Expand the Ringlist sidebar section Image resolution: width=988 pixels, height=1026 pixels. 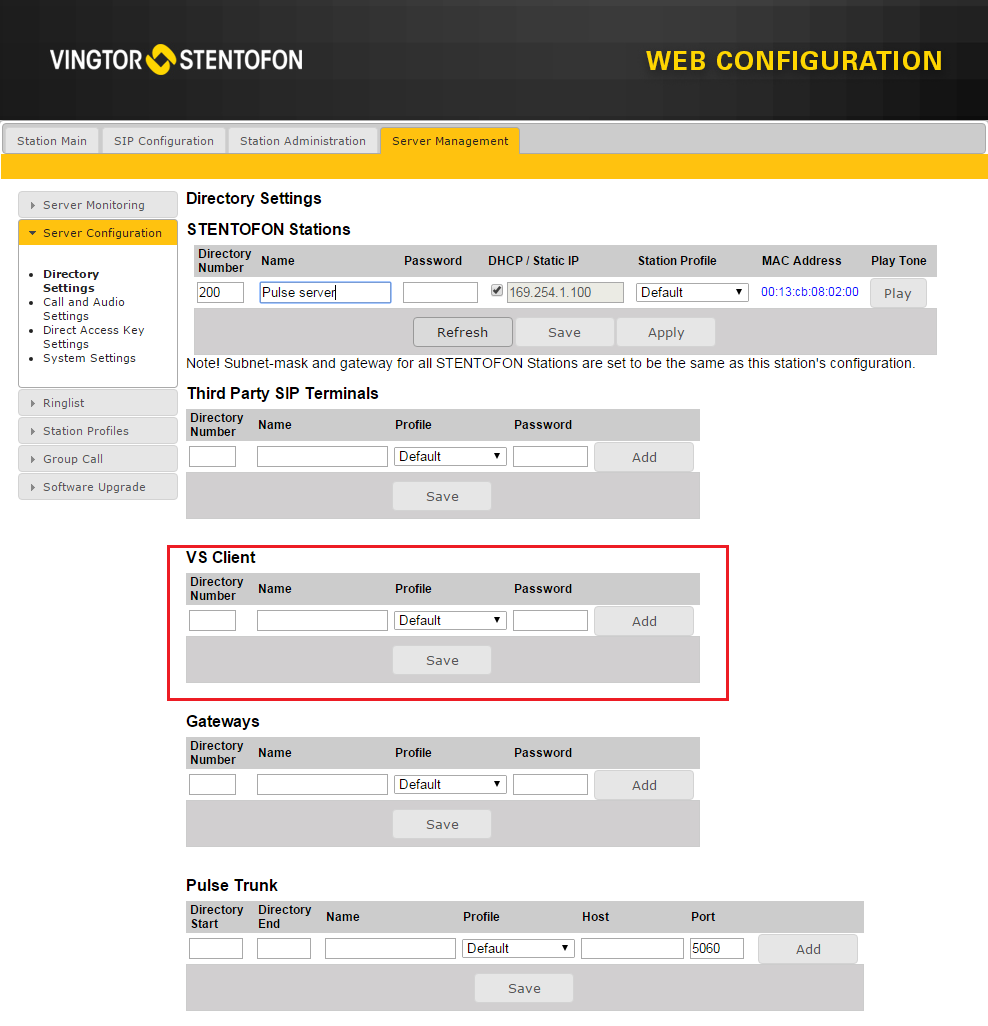click(x=97, y=403)
